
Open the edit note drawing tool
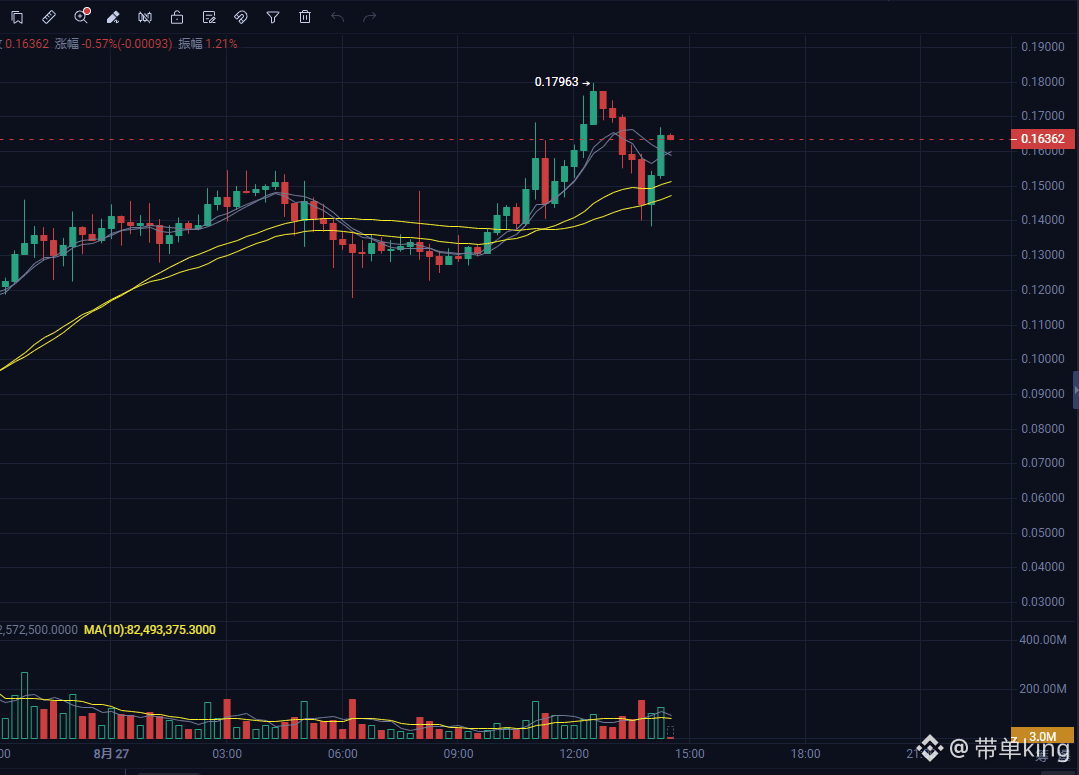(x=209, y=17)
